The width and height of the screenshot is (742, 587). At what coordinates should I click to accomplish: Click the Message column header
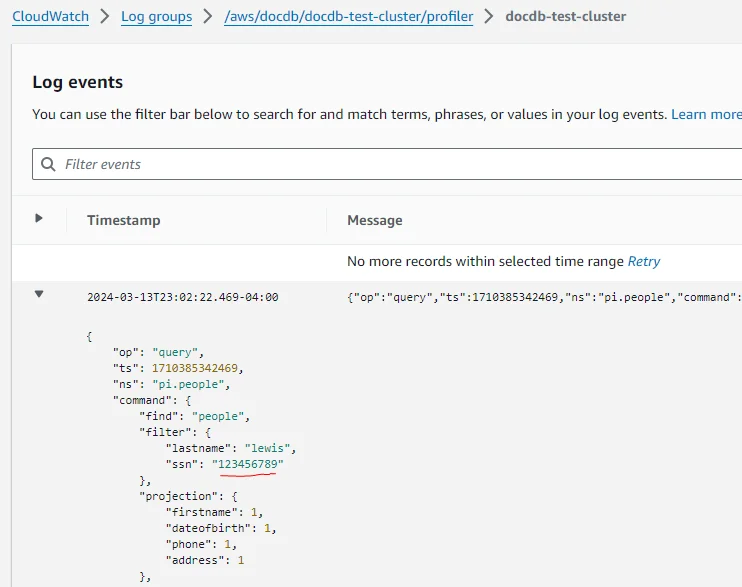pyautogui.click(x=375, y=220)
